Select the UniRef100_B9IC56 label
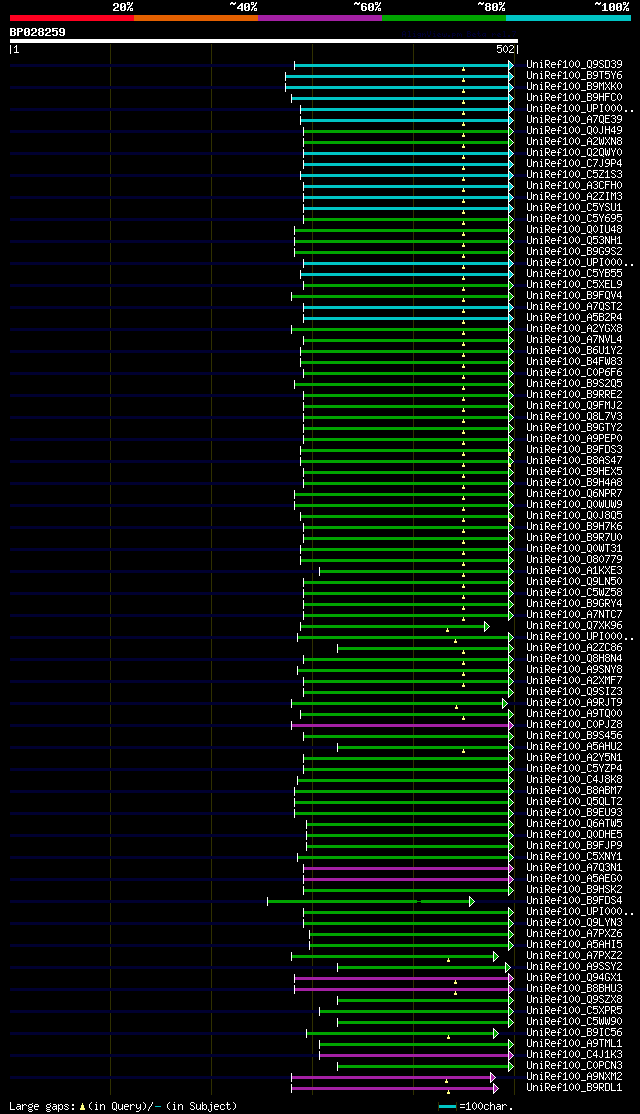 574,1033
